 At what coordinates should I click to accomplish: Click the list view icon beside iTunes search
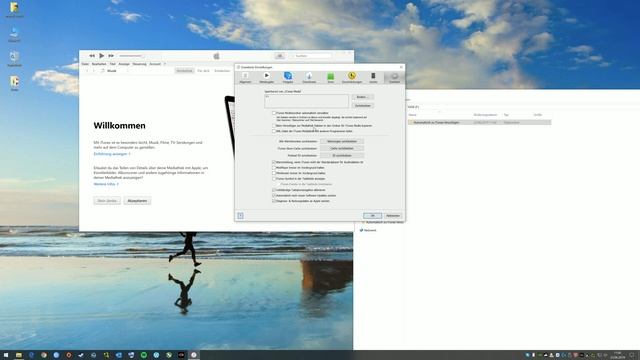click(280, 56)
